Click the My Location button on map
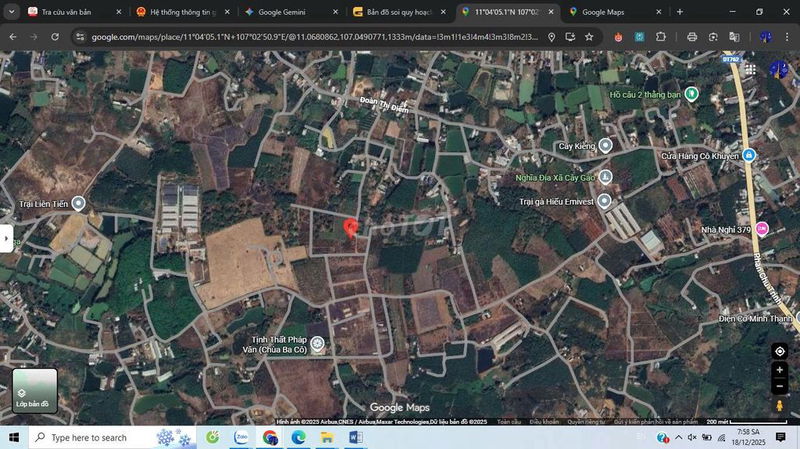This screenshot has width=800, height=449. (779, 351)
